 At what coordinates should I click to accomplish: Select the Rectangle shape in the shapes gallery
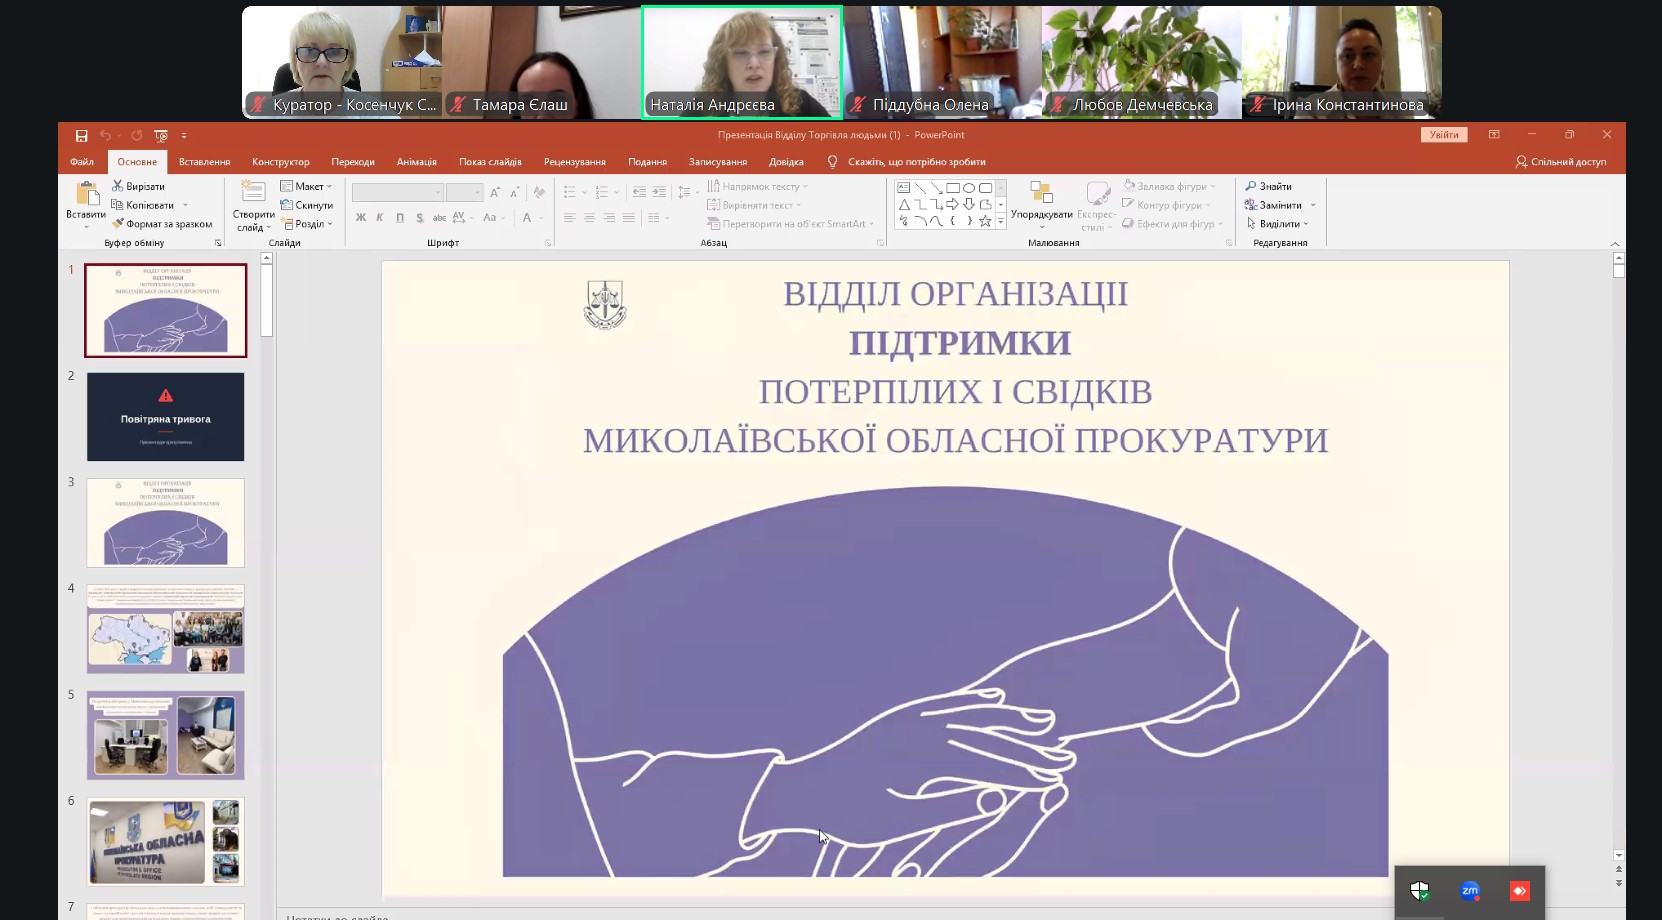(953, 188)
